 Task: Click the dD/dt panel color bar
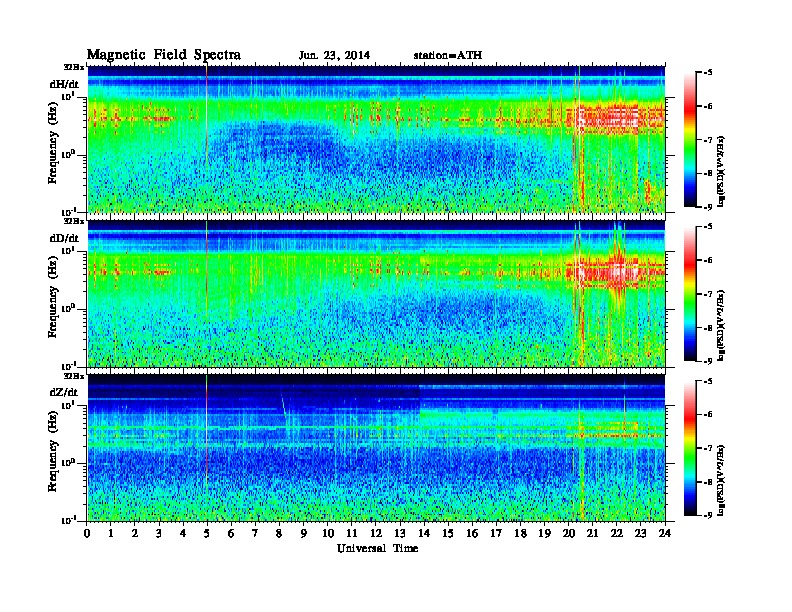click(690, 294)
